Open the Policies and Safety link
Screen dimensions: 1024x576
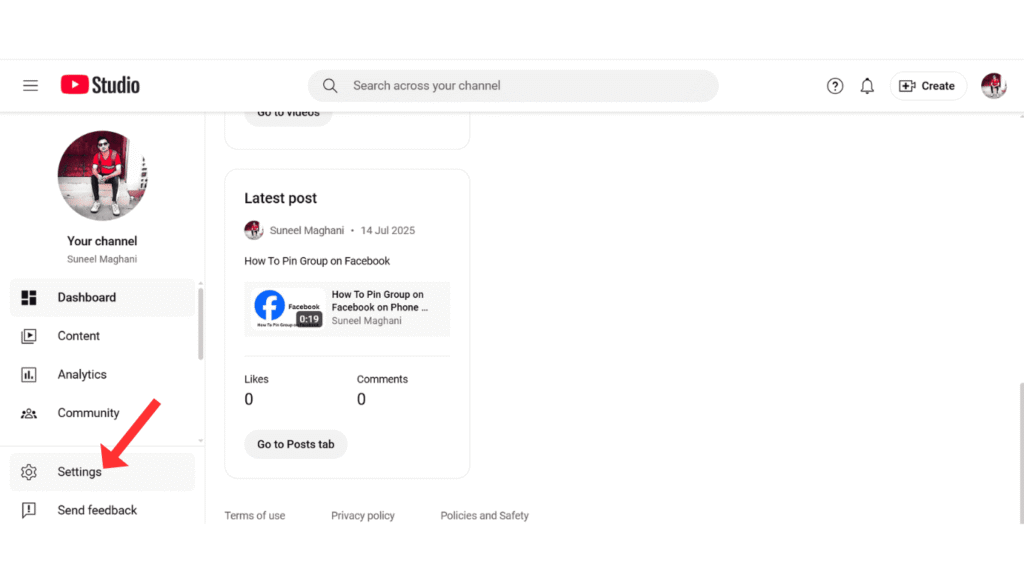[484, 515]
